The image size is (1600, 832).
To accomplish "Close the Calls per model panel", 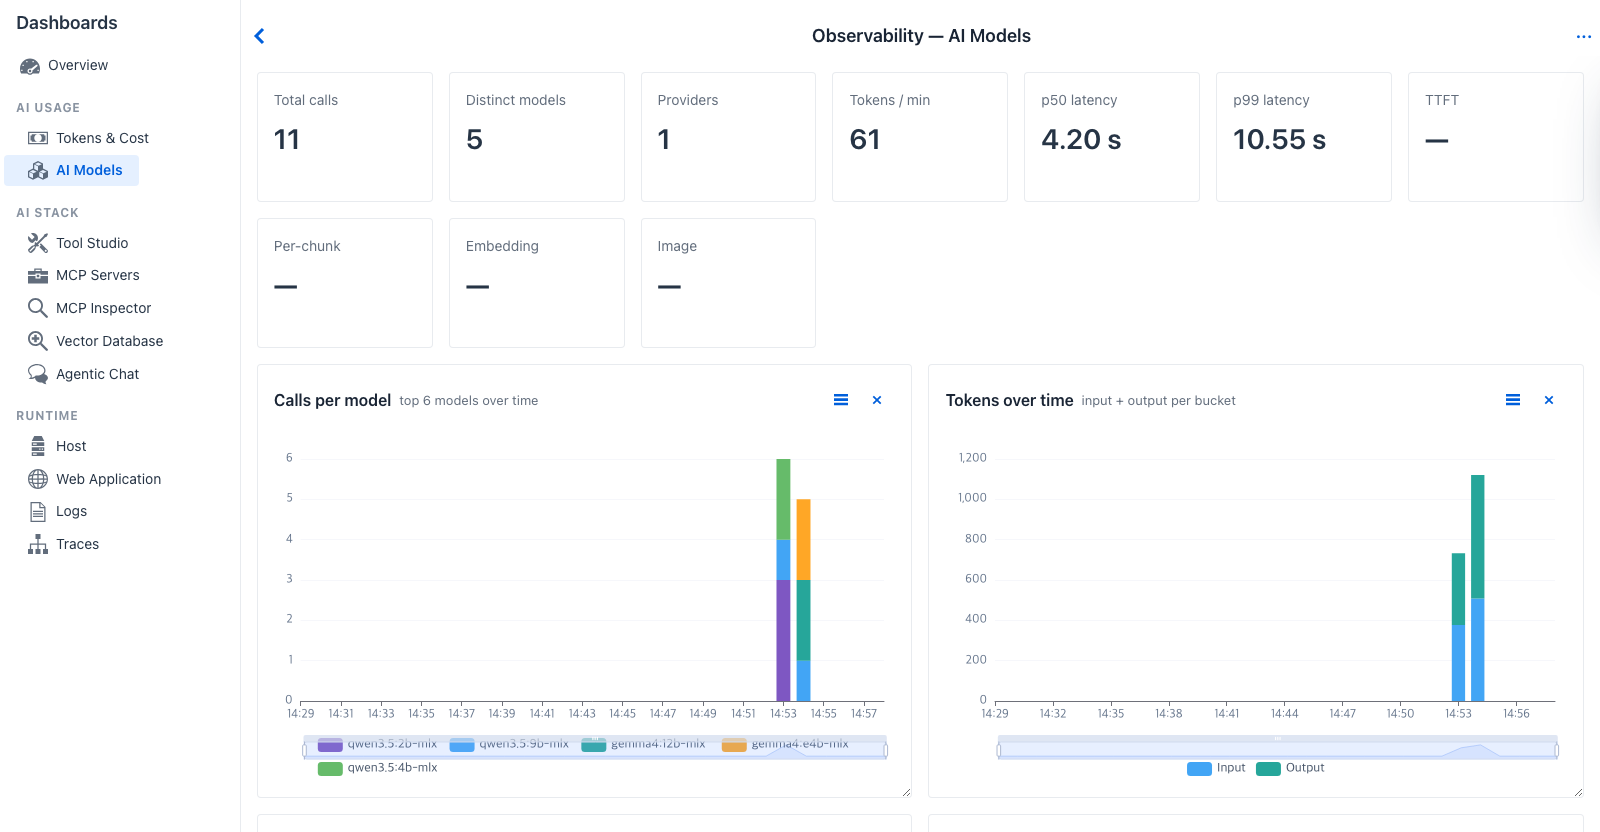I will pyautogui.click(x=877, y=400).
